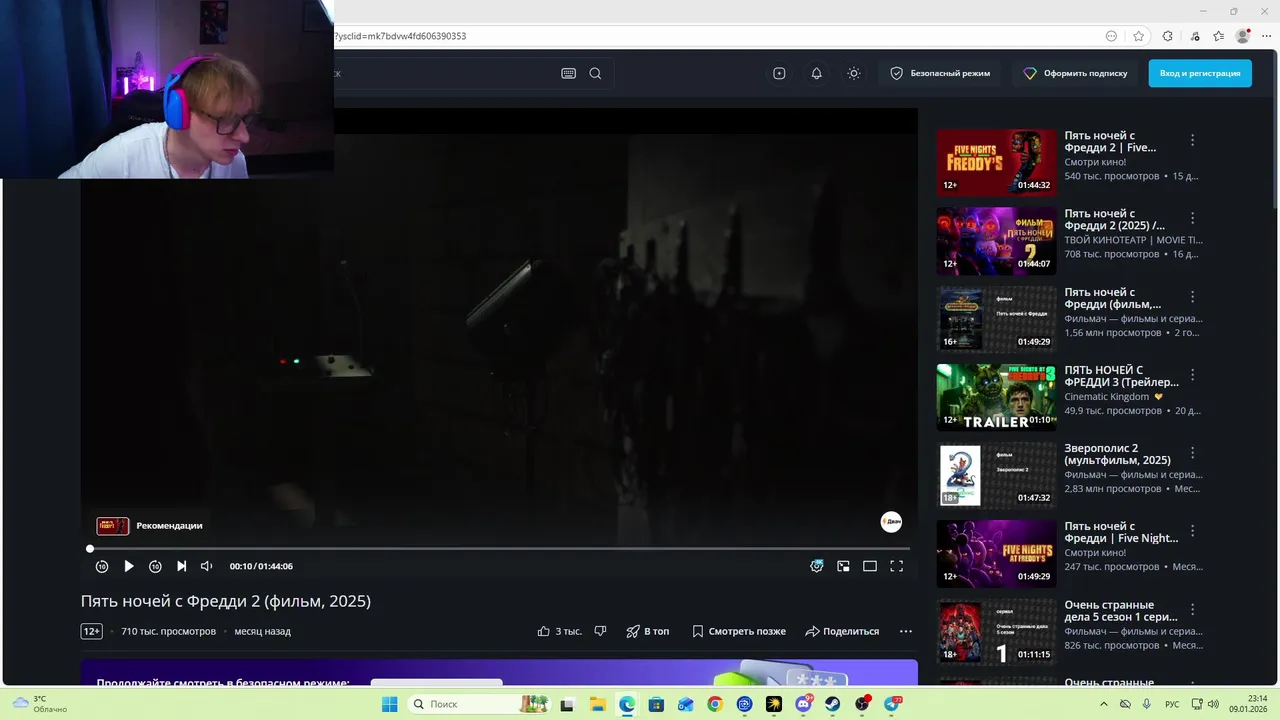Open Discord from taskbar

tap(803, 704)
